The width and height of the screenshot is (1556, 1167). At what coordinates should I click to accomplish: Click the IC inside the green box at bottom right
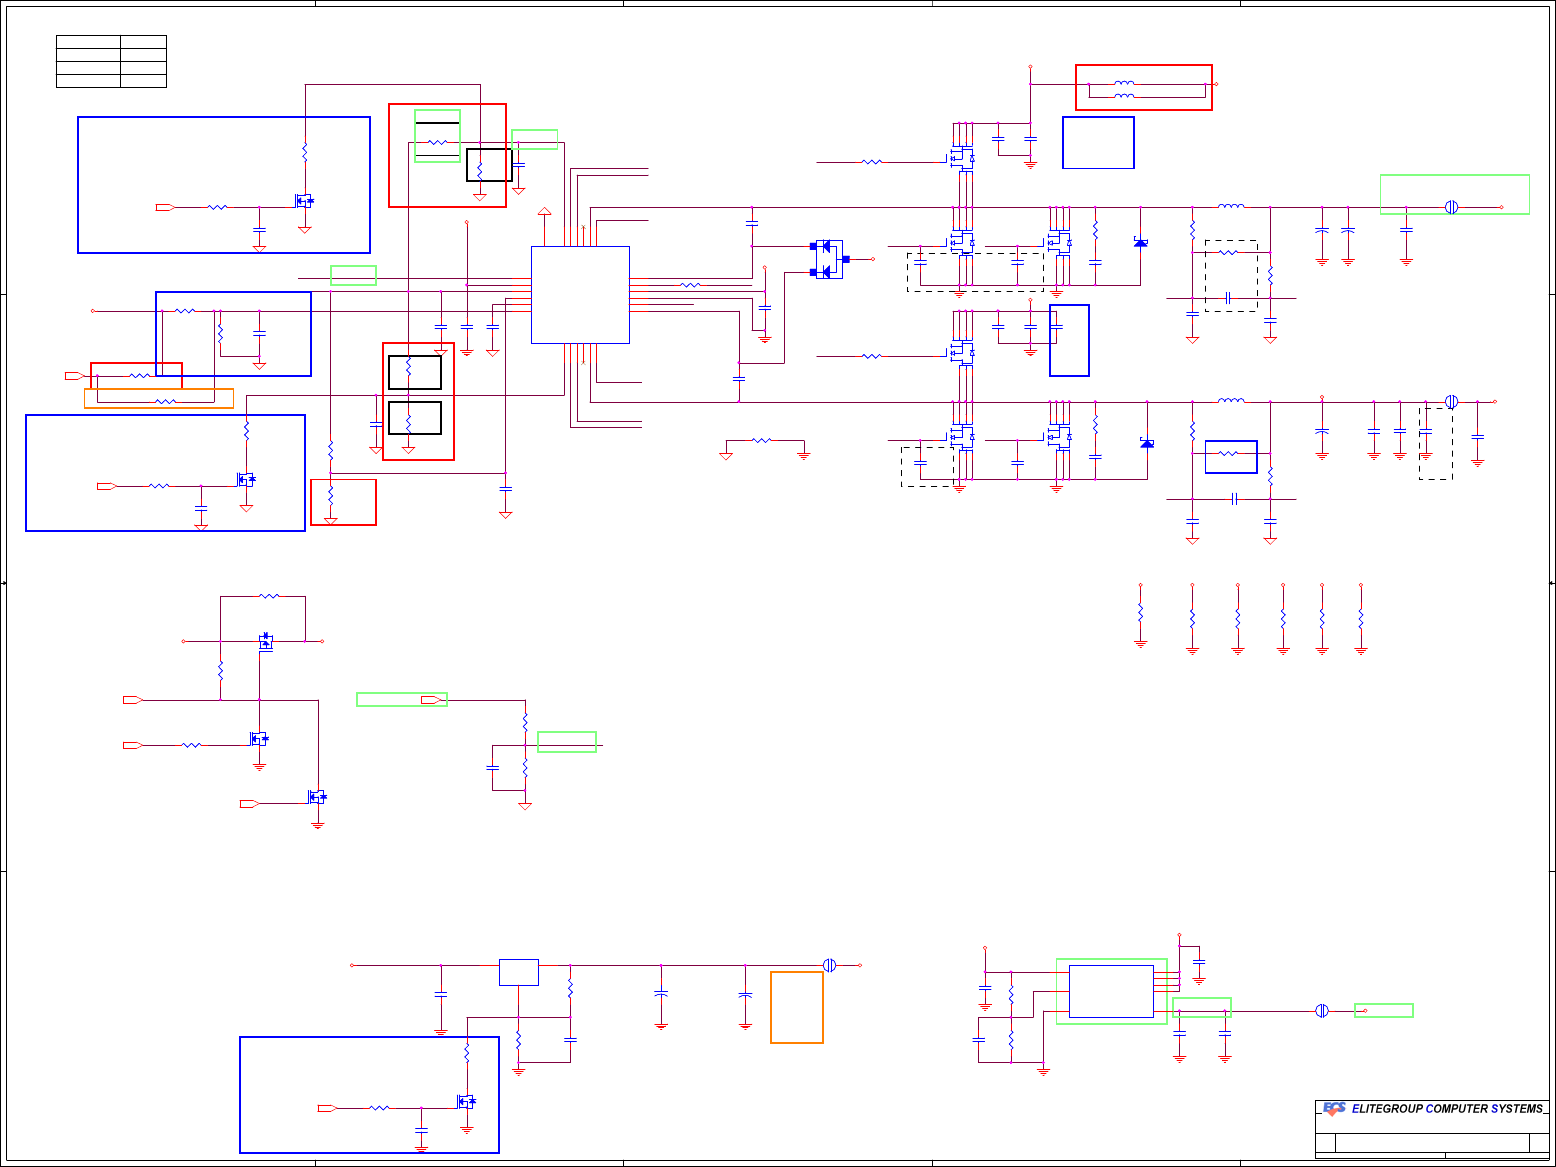click(x=1111, y=991)
